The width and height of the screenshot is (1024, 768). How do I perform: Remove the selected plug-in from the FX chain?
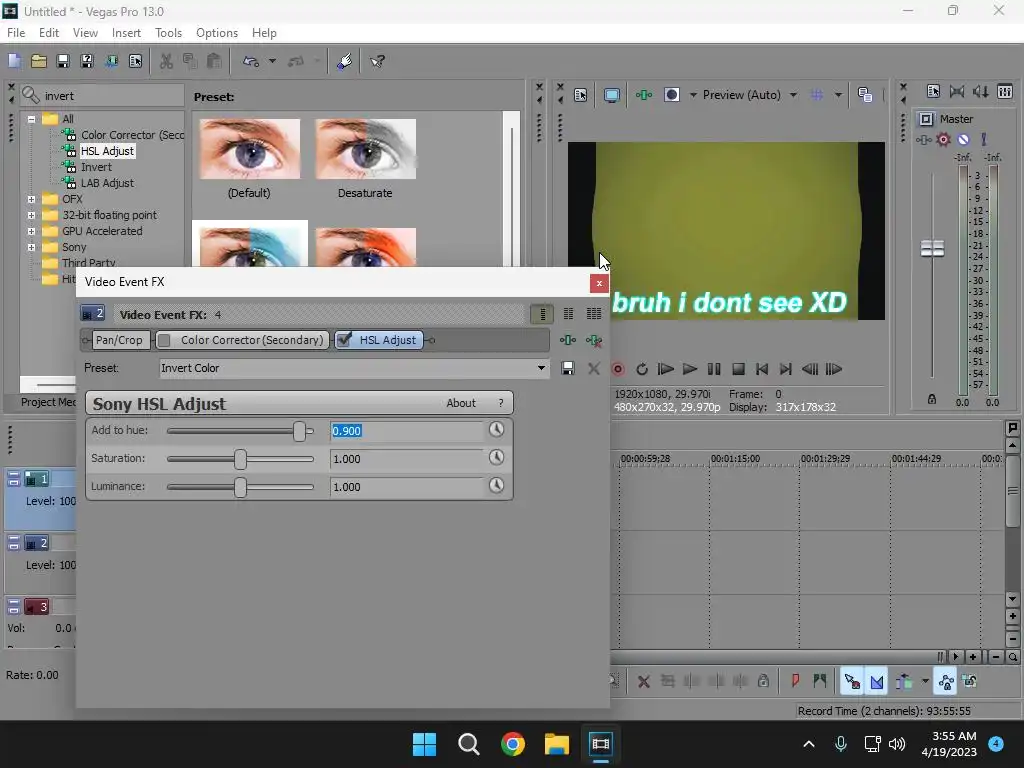pos(594,340)
